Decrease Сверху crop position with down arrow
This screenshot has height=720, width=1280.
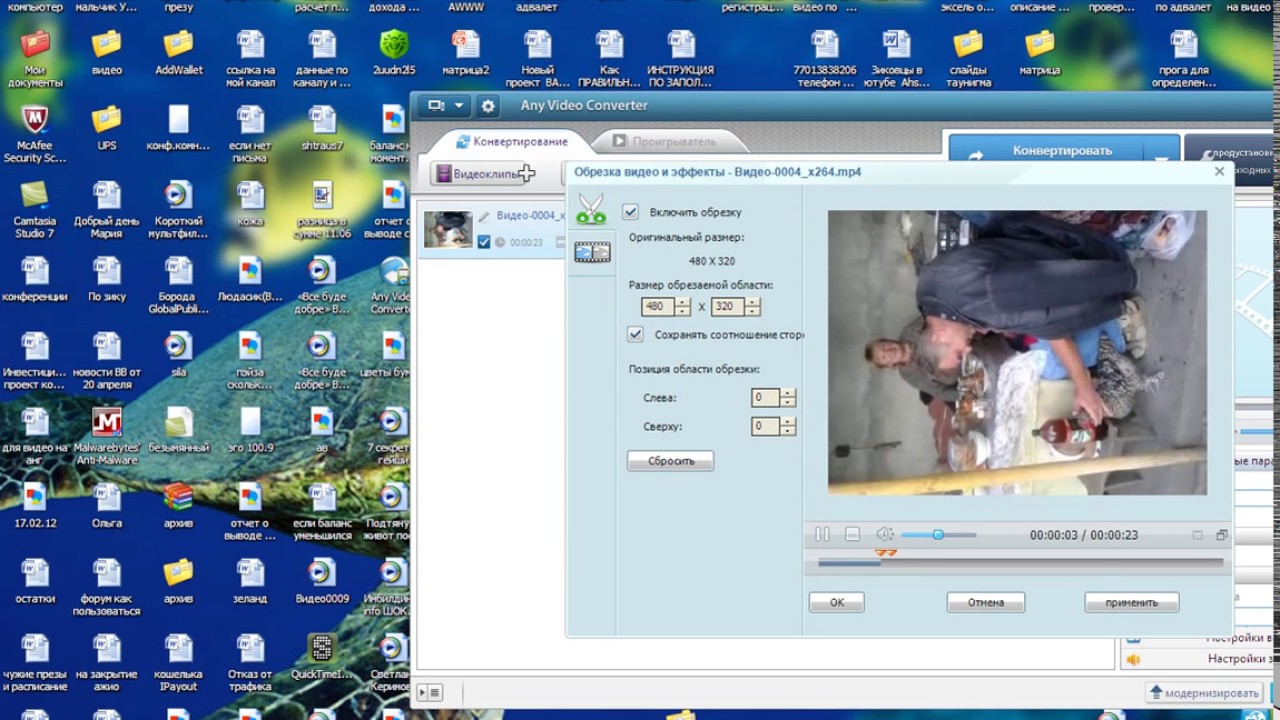click(x=789, y=431)
